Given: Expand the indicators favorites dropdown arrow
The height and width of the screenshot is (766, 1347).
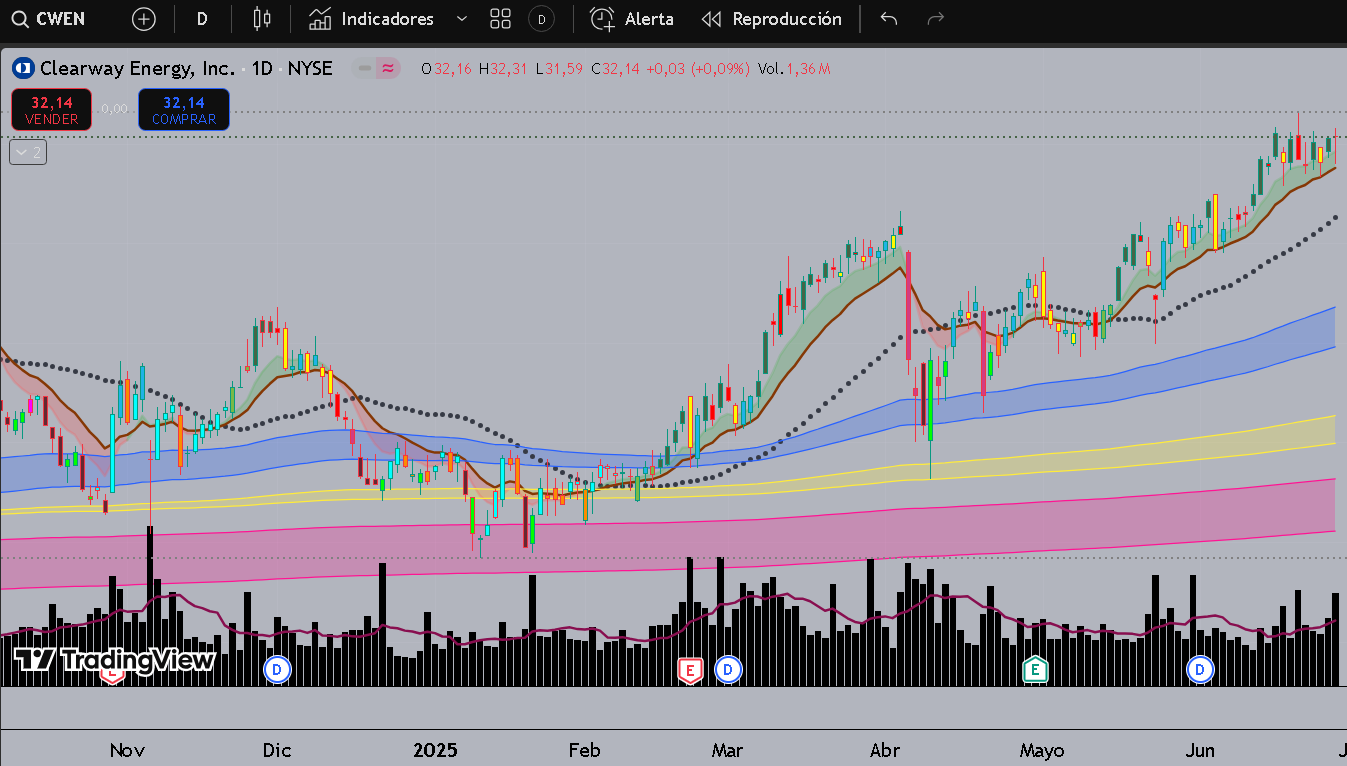Looking at the screenshot, I should 461,19.
